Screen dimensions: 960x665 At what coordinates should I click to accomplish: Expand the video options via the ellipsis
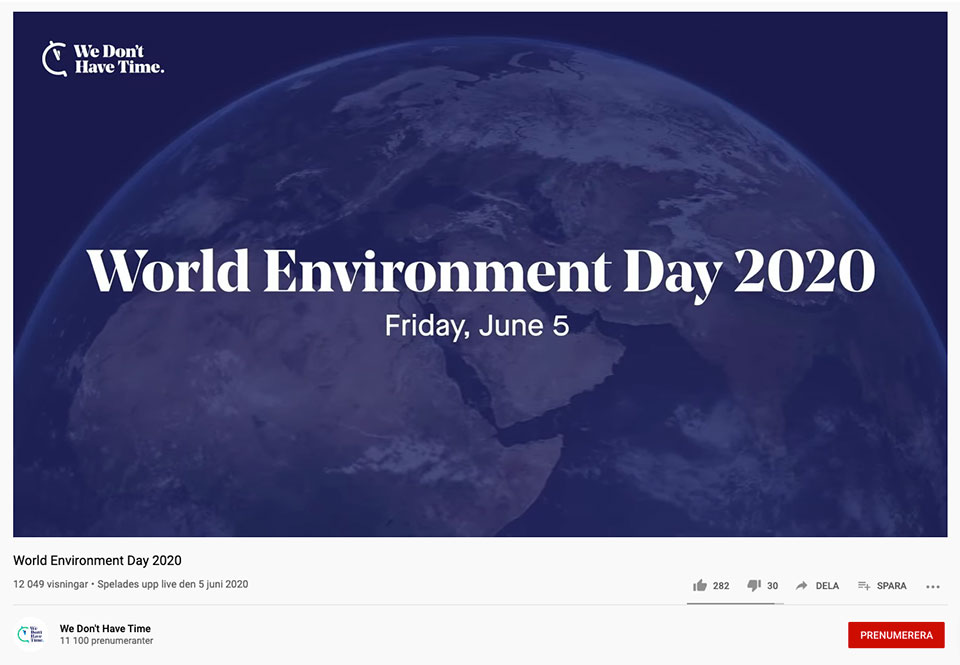(x=933, y=586)
